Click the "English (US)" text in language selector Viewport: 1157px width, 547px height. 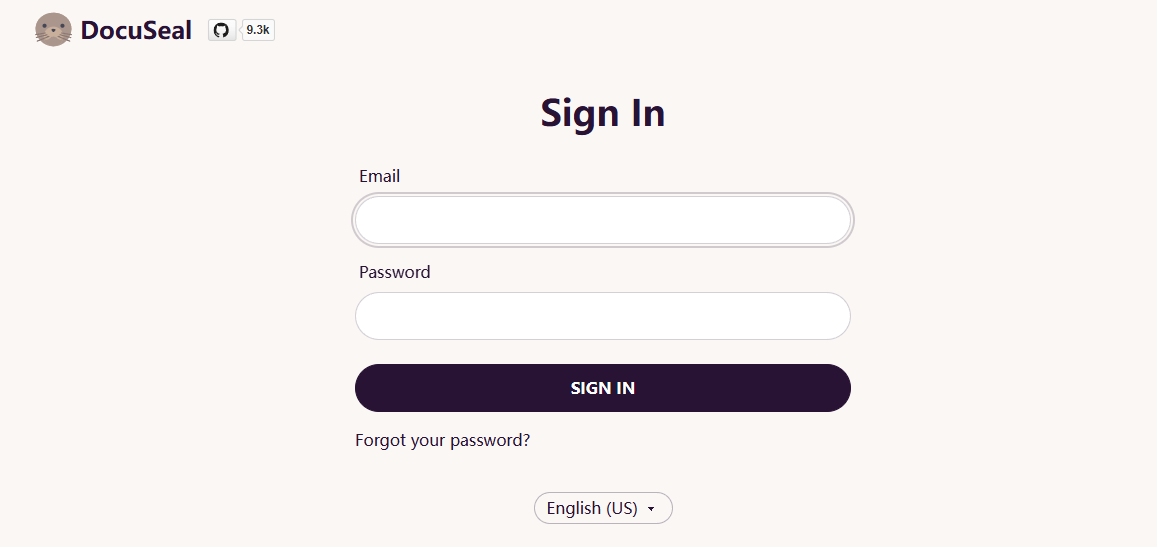(x=592, y=508)
